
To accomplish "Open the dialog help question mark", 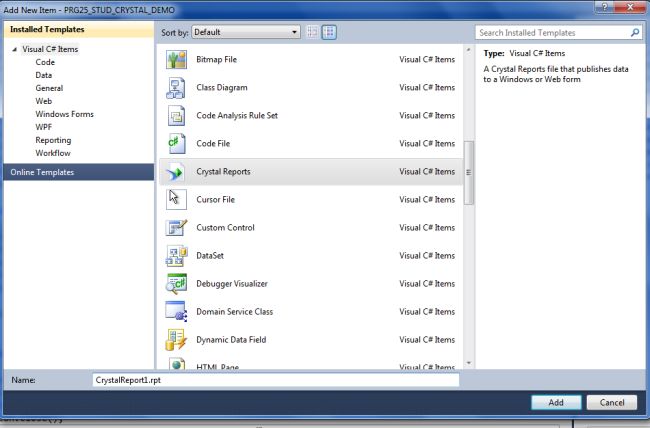I will click(x=604, y=7).
